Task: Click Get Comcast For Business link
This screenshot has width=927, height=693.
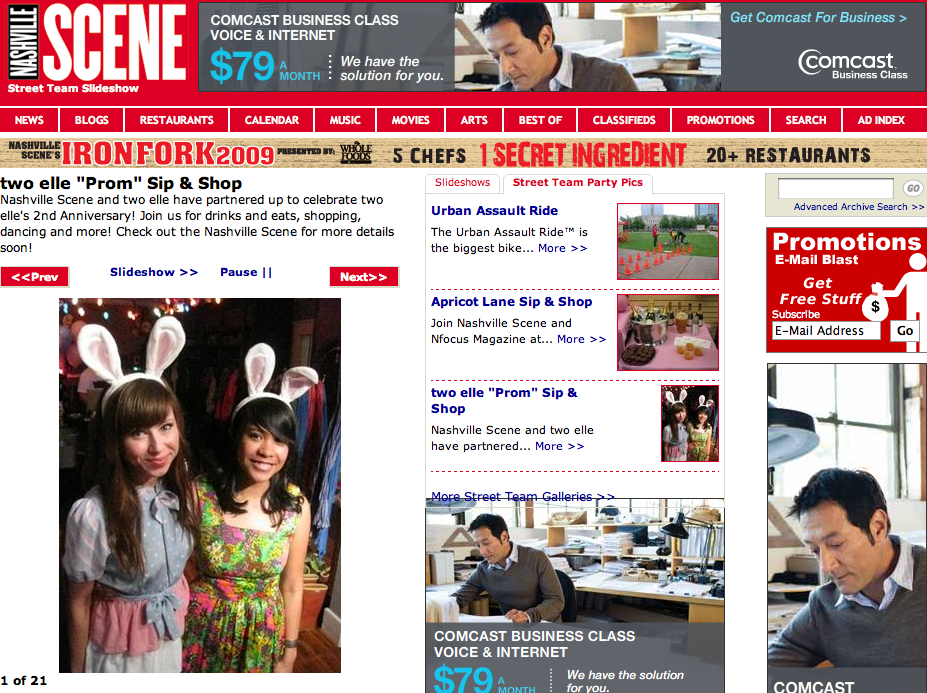Action: tap(818, 18)
